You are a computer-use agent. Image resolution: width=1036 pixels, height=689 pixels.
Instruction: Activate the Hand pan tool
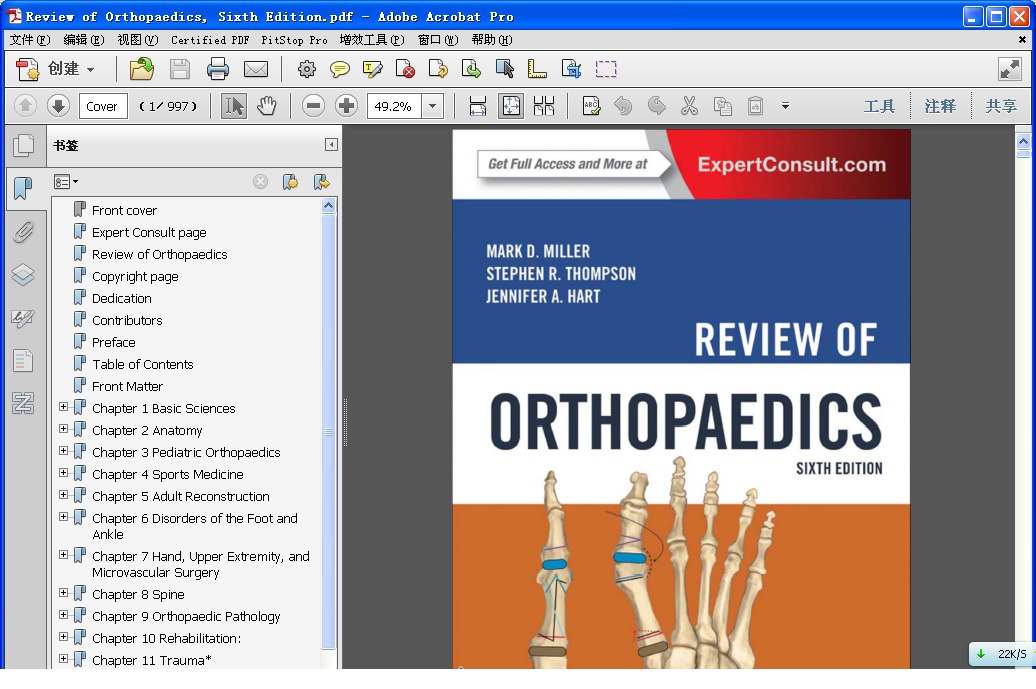pos(267,106)
